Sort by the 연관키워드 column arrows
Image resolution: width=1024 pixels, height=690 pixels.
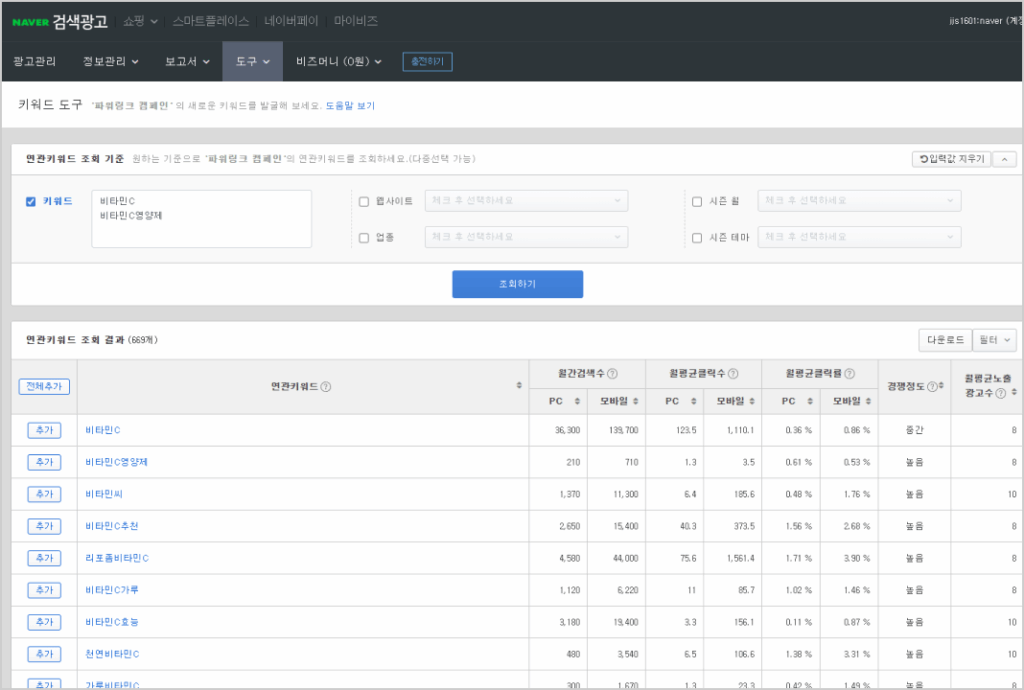coord(518,386)
